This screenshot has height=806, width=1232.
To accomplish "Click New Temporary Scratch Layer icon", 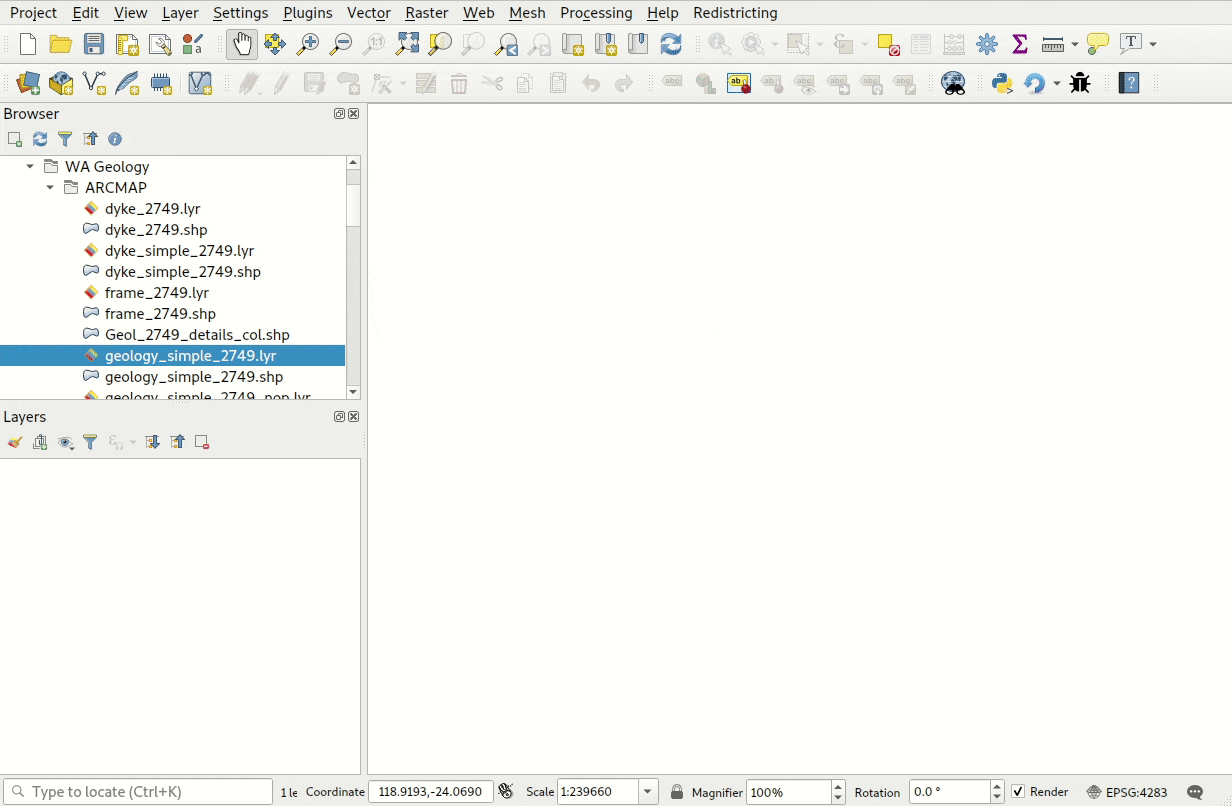I will 161,83.
